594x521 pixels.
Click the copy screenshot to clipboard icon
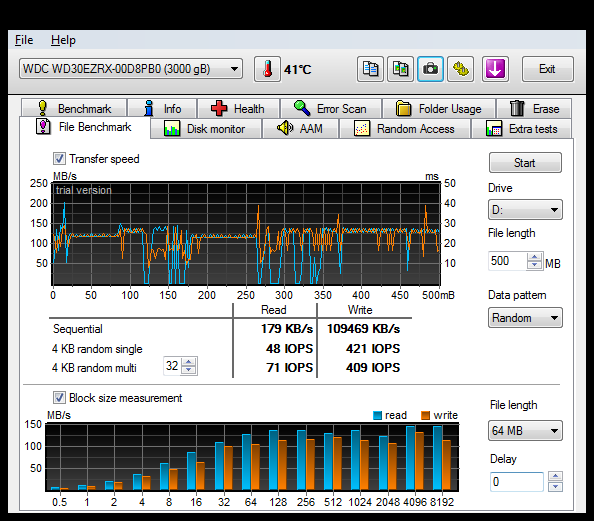(400, 69)
